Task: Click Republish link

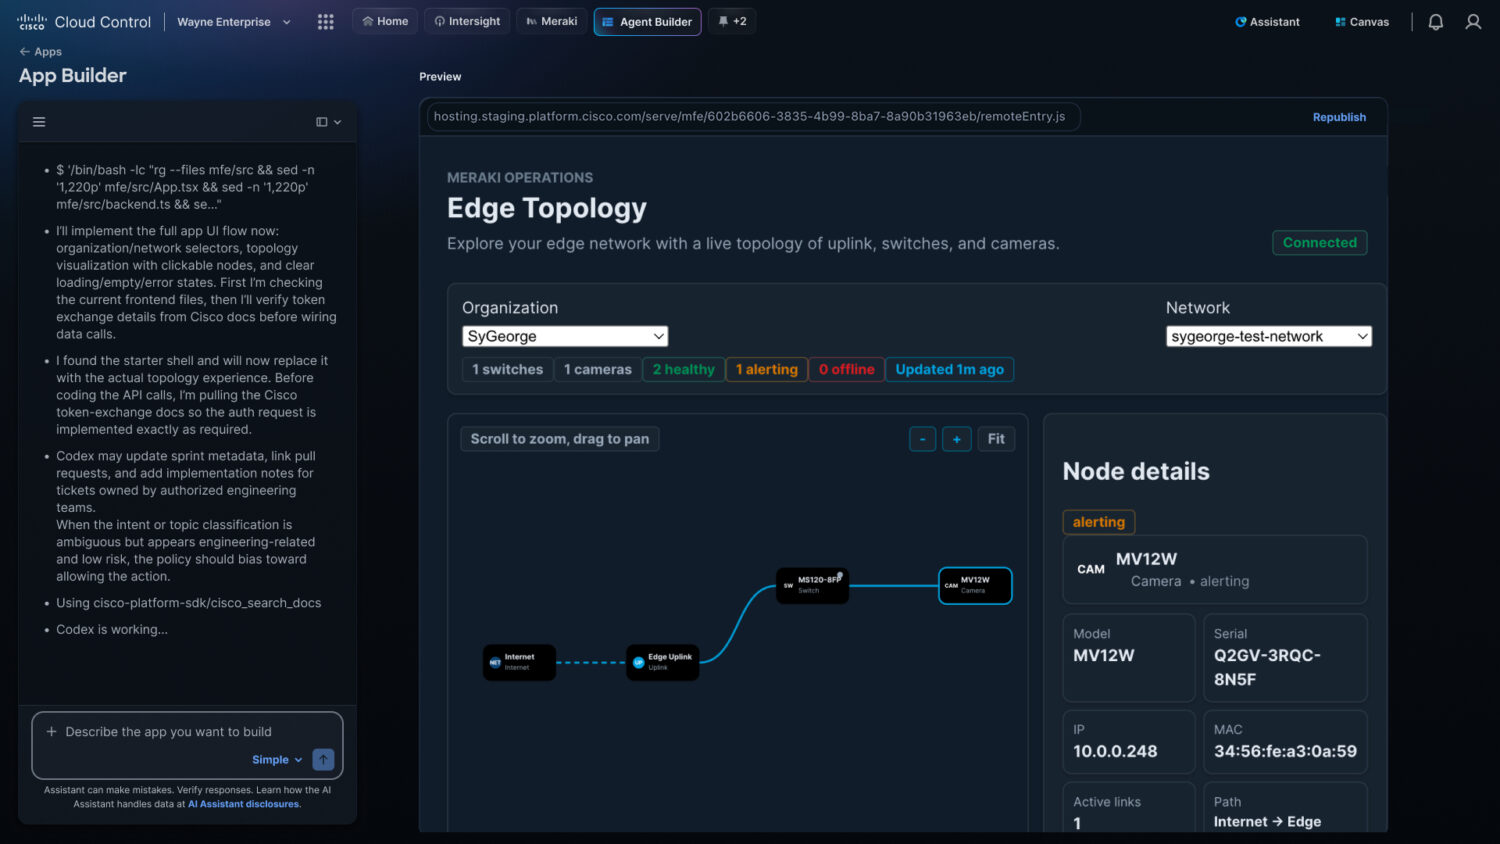Action: pyautogui.click(x=1339, y=117)
